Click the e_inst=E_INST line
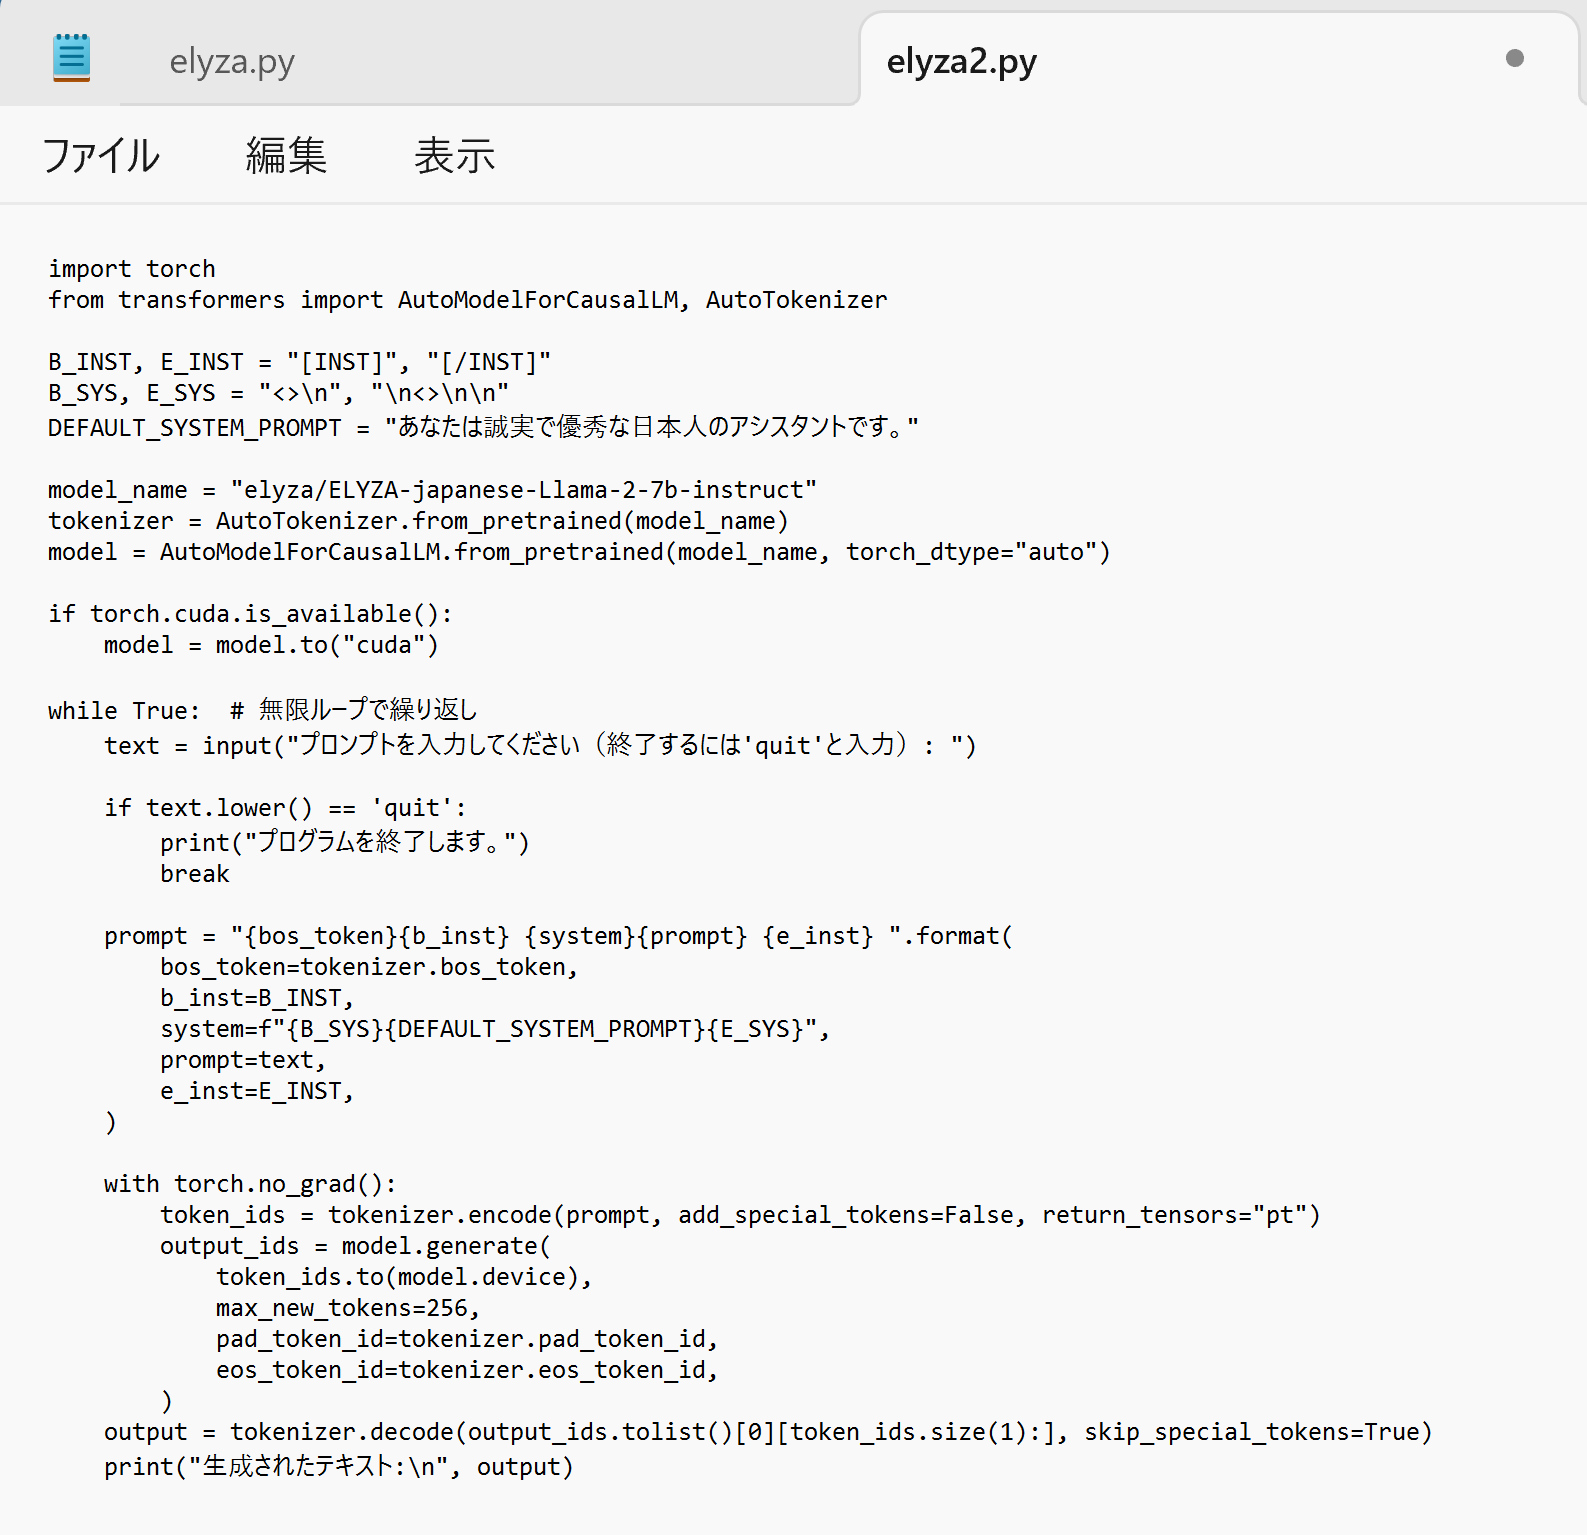Viewport: 1587px width, 1535px height. [257, 1091]
